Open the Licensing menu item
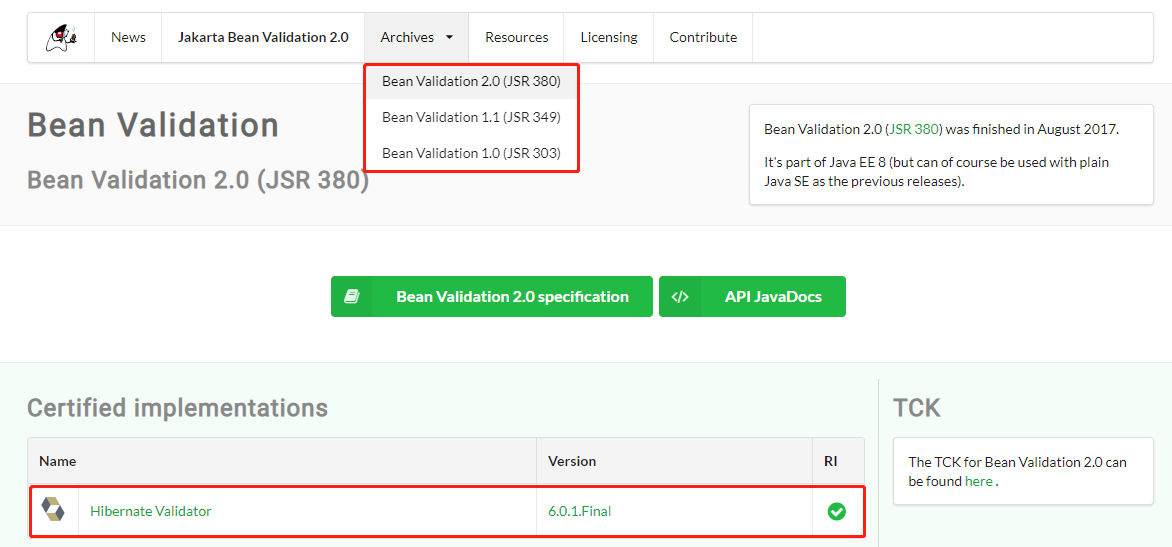 609,37
